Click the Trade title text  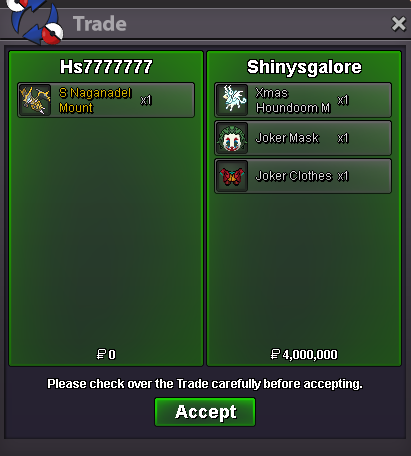100,24
